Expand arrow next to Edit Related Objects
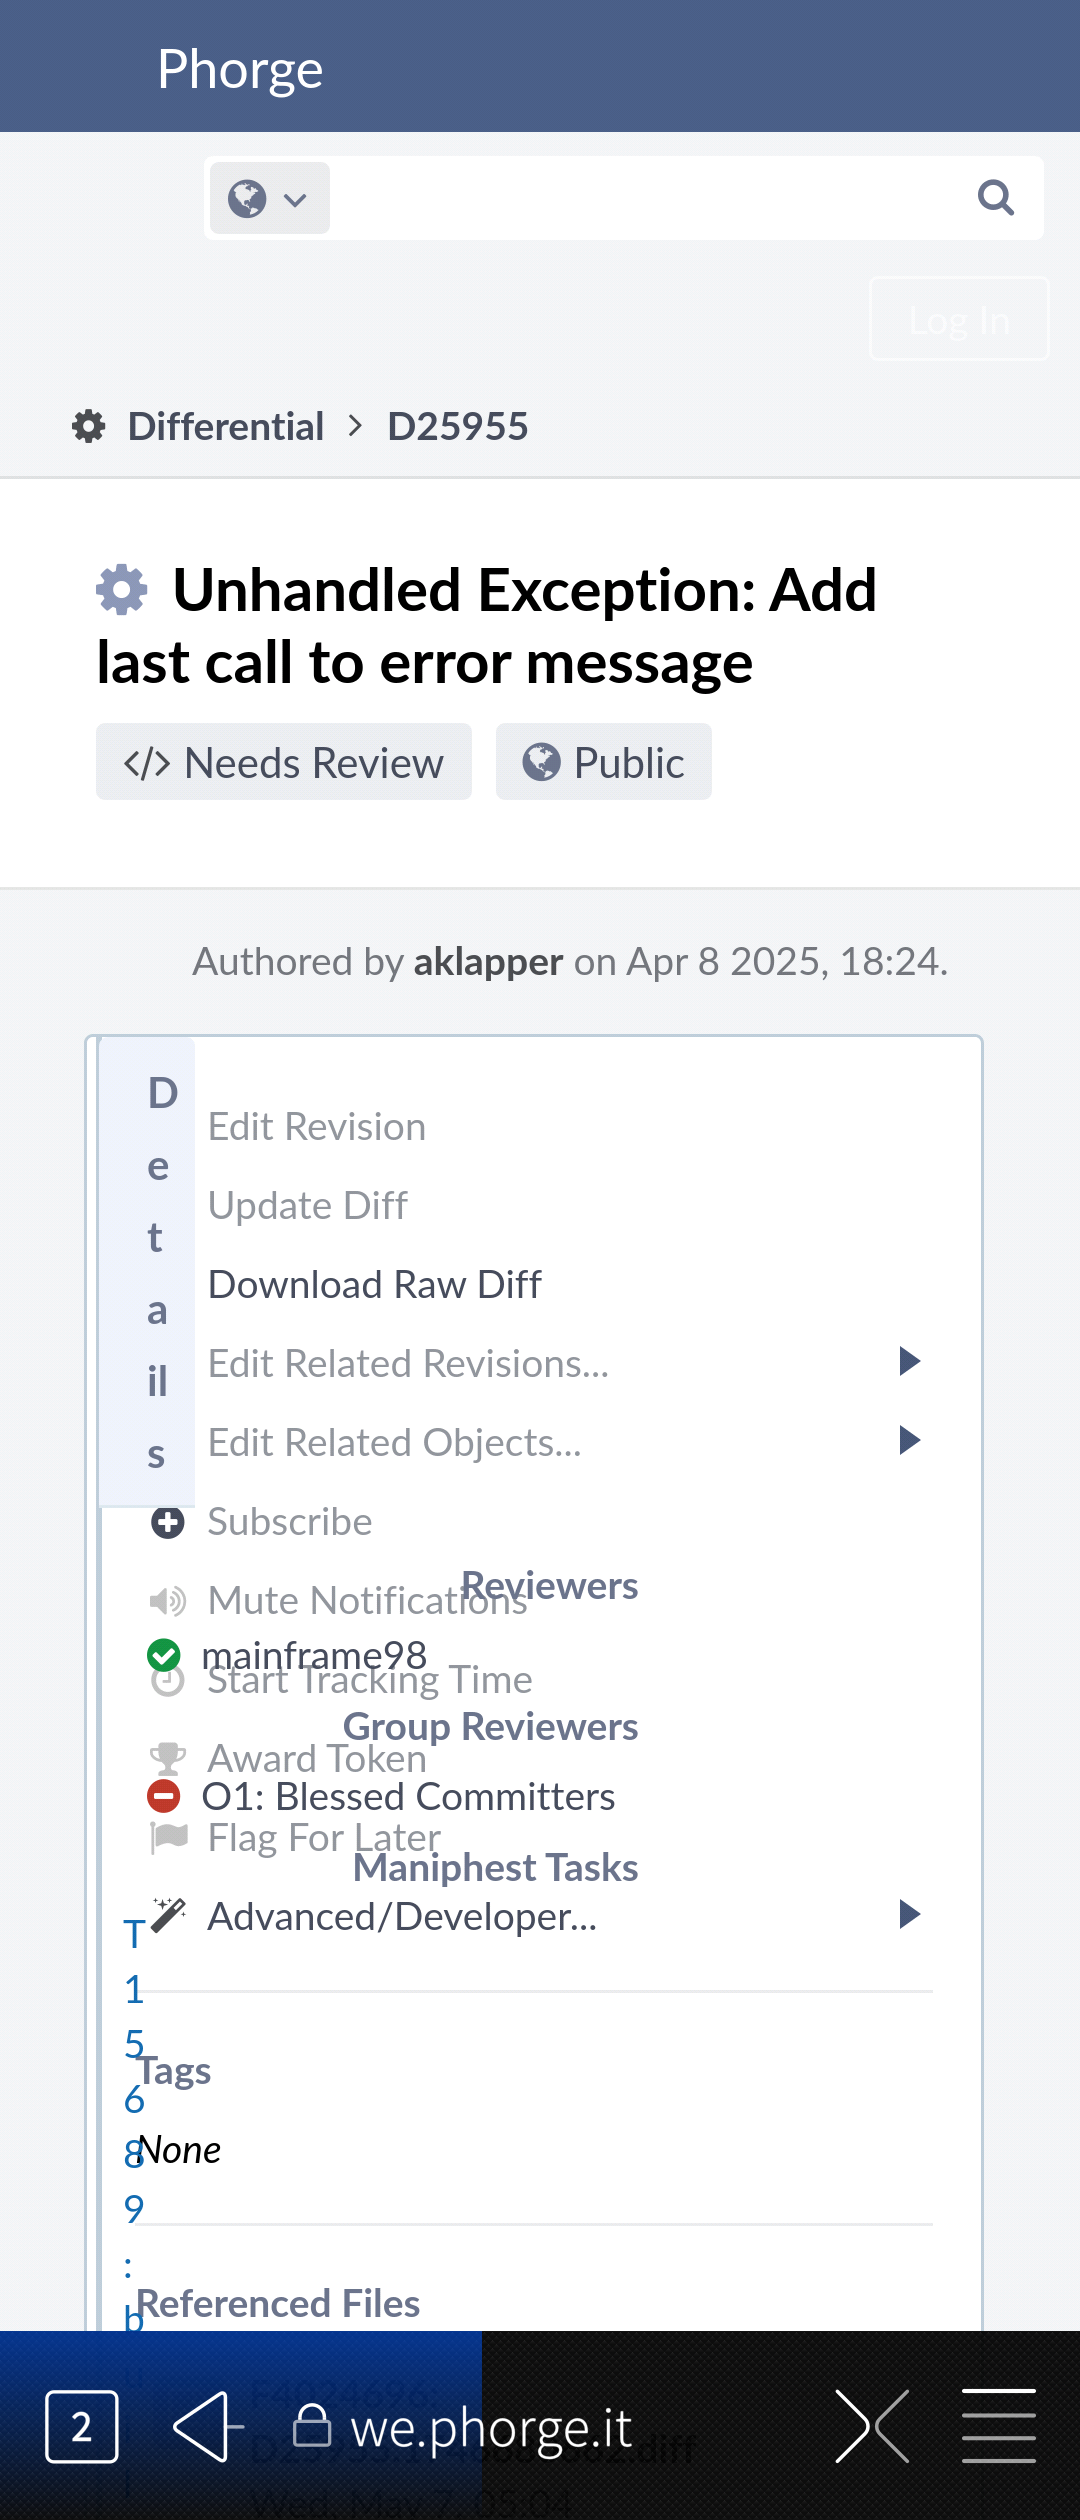Image resolution: width=1080 pixels, height=2520 pixels. point(909,1440)
